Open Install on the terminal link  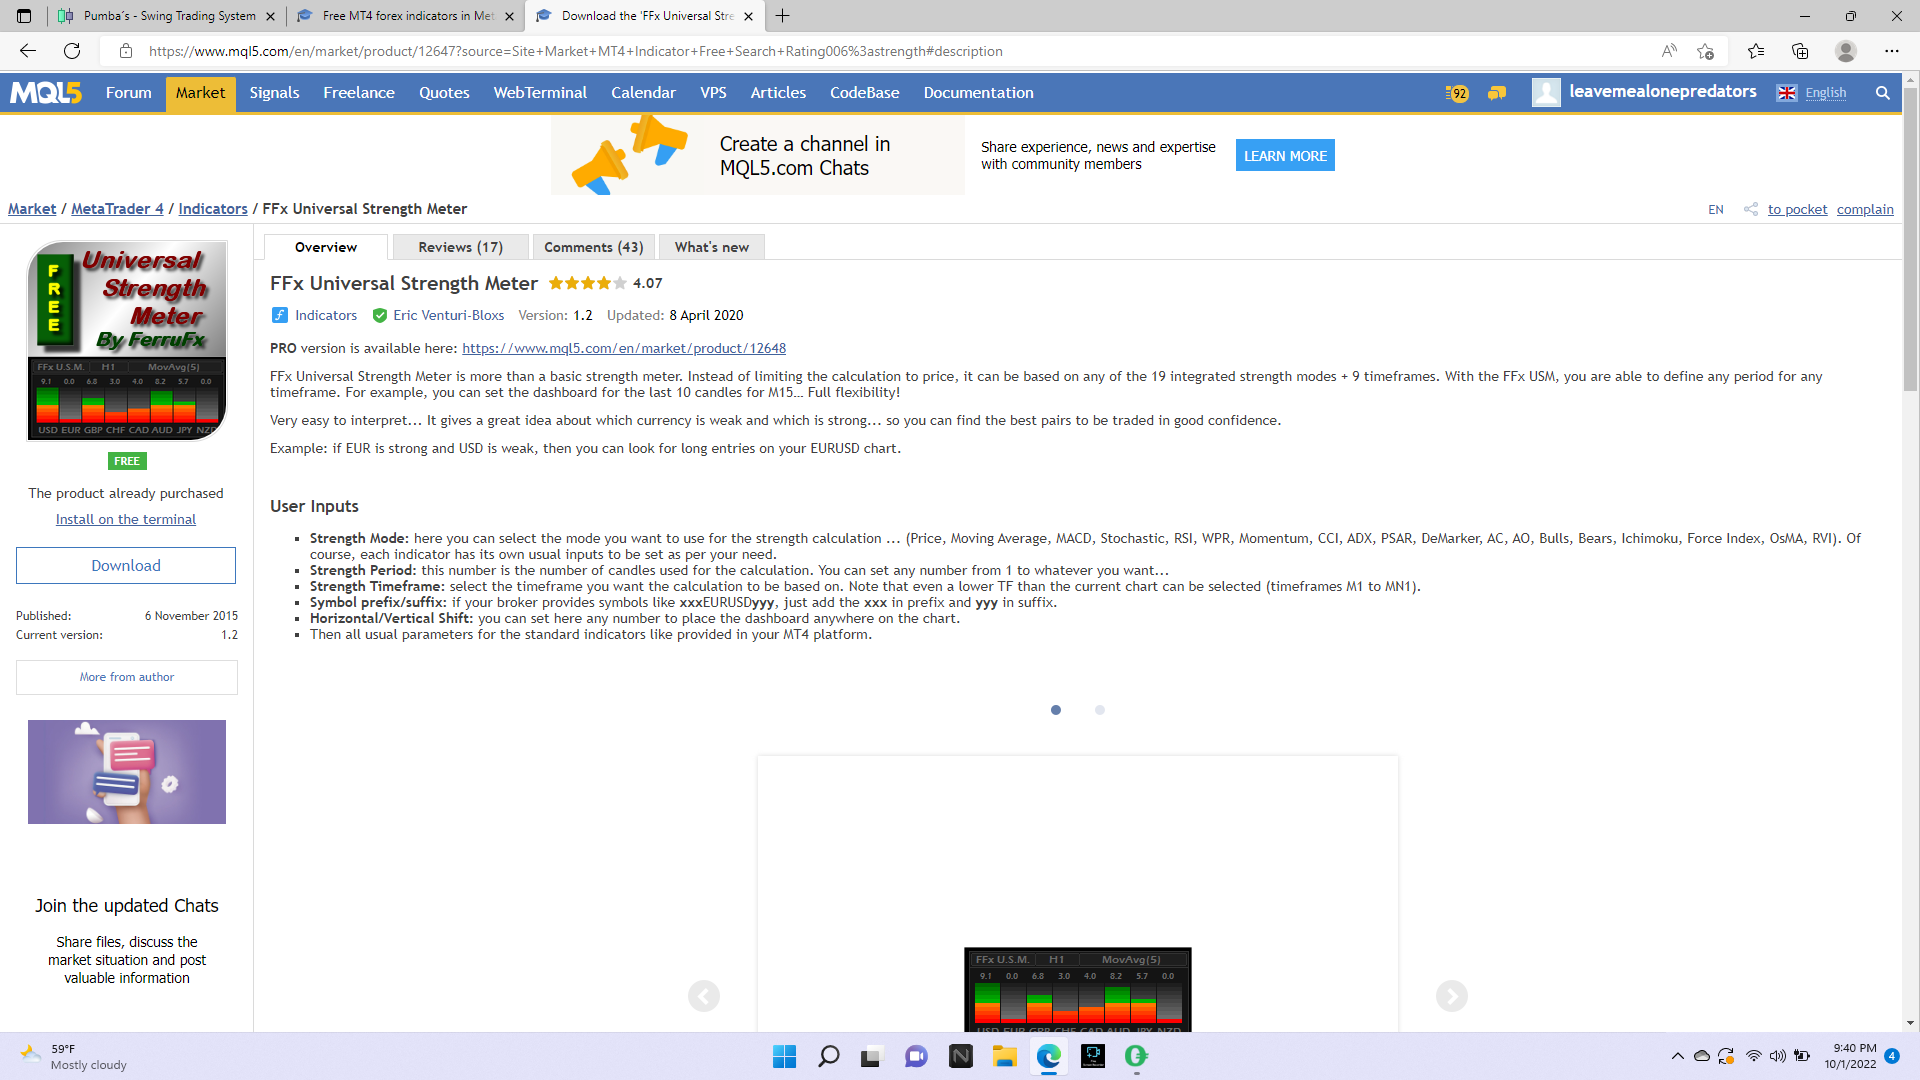126,519
